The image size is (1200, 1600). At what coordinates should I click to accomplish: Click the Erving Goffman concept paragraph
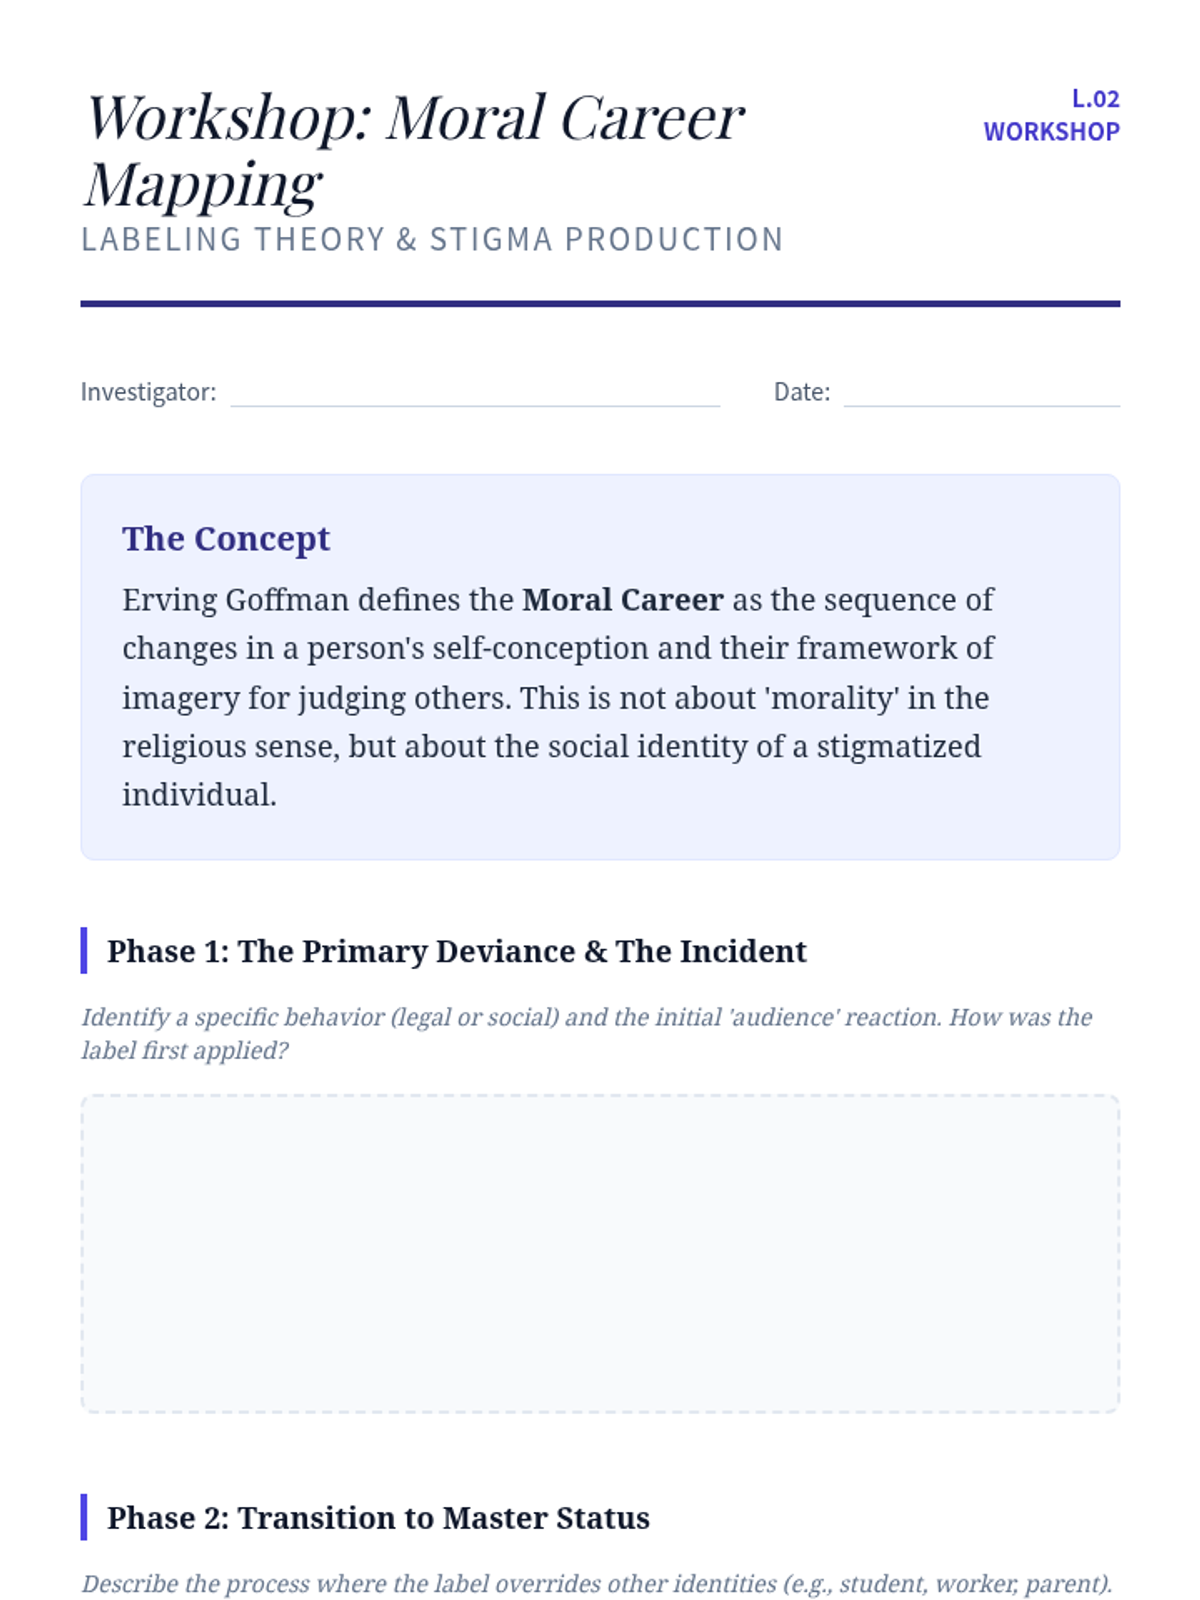(x=558, y=697)
